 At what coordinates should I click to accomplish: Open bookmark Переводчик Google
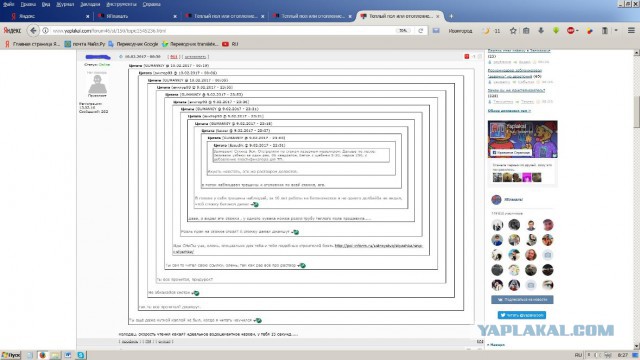tap(133, 44)
